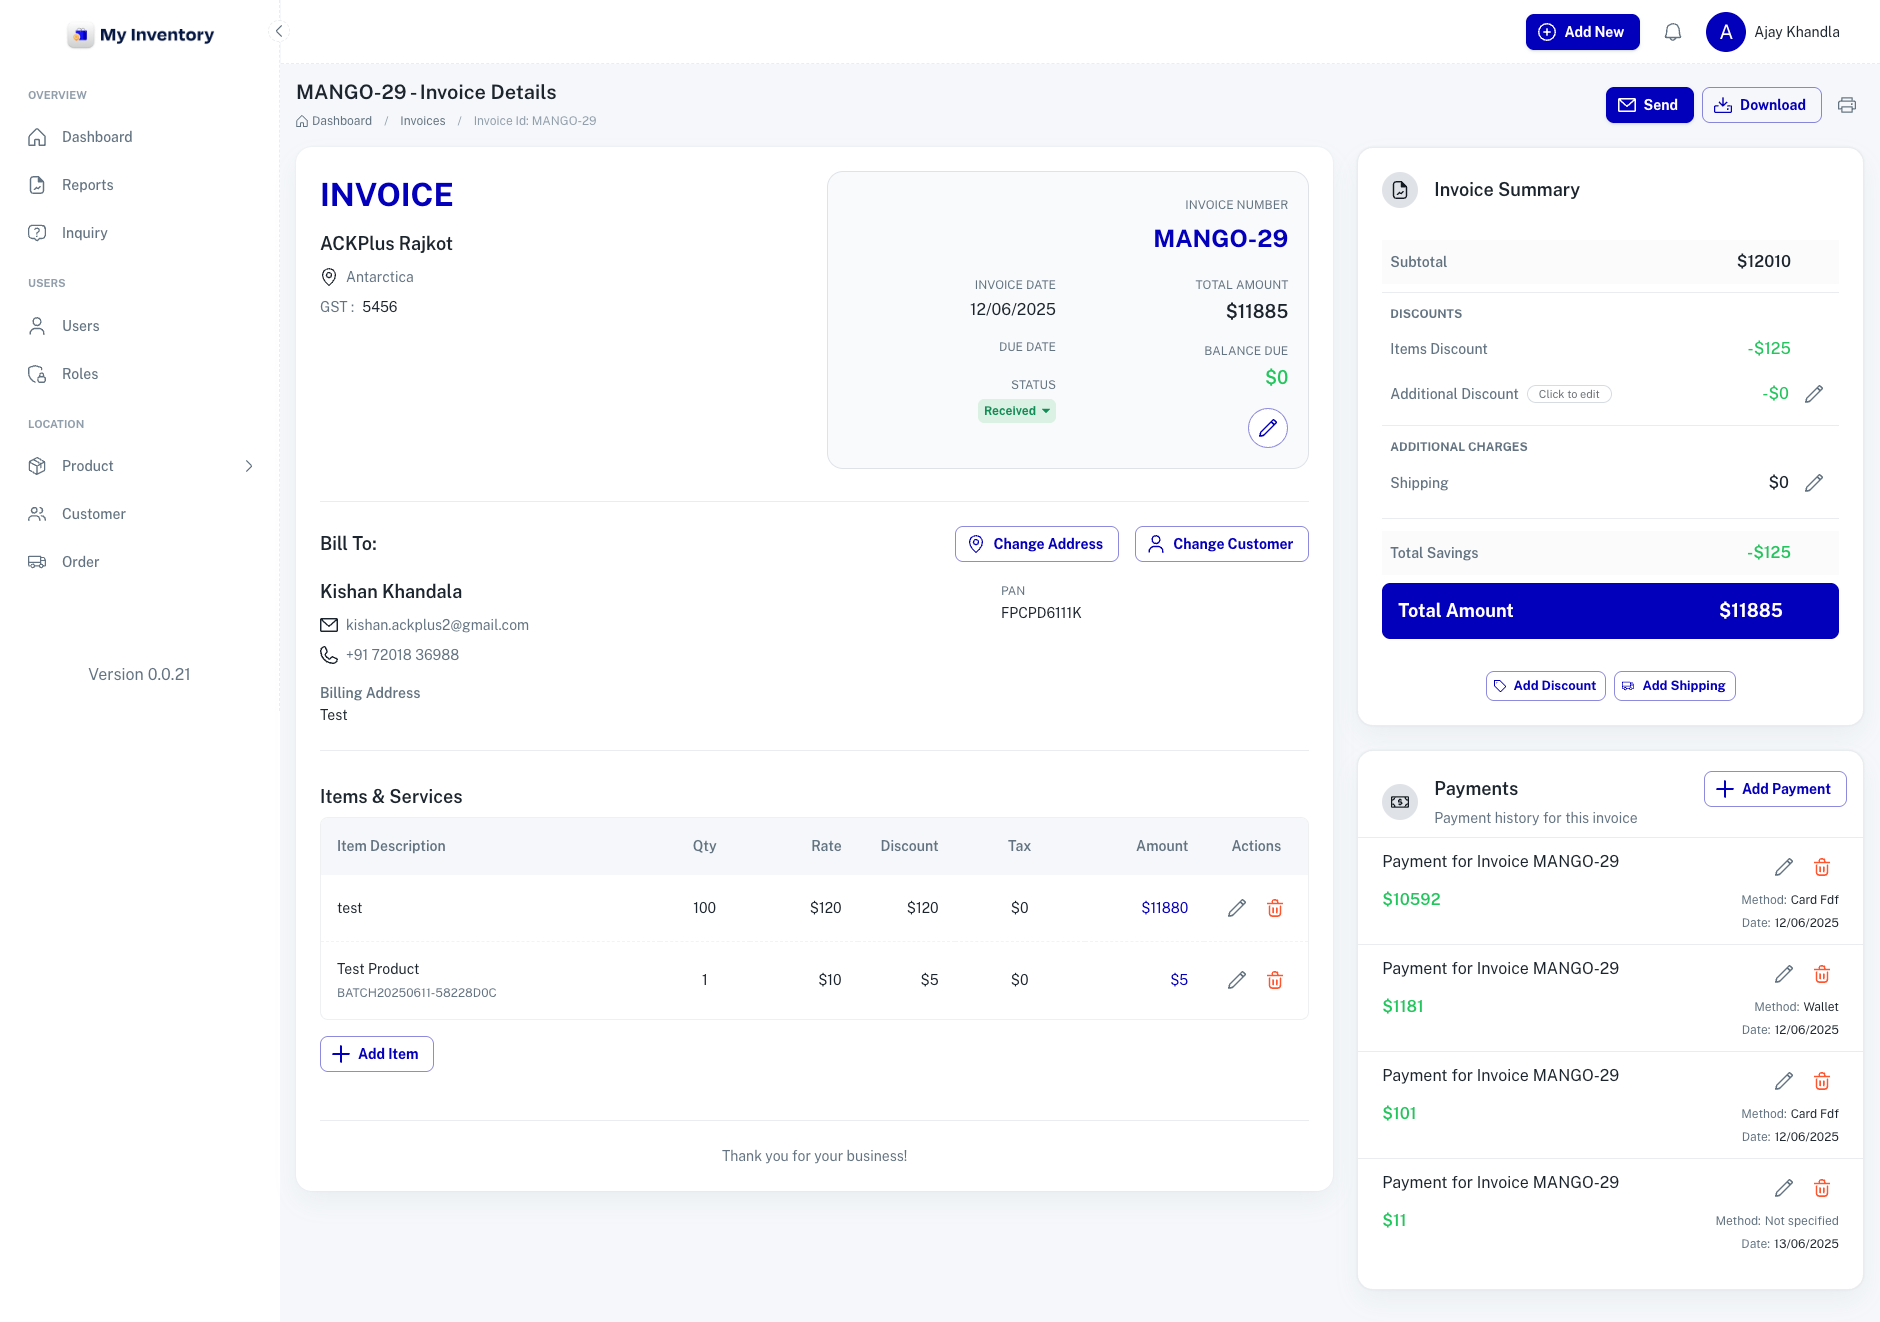
Task: Delete the 'test' item row
Action: tap(1274, 908)
